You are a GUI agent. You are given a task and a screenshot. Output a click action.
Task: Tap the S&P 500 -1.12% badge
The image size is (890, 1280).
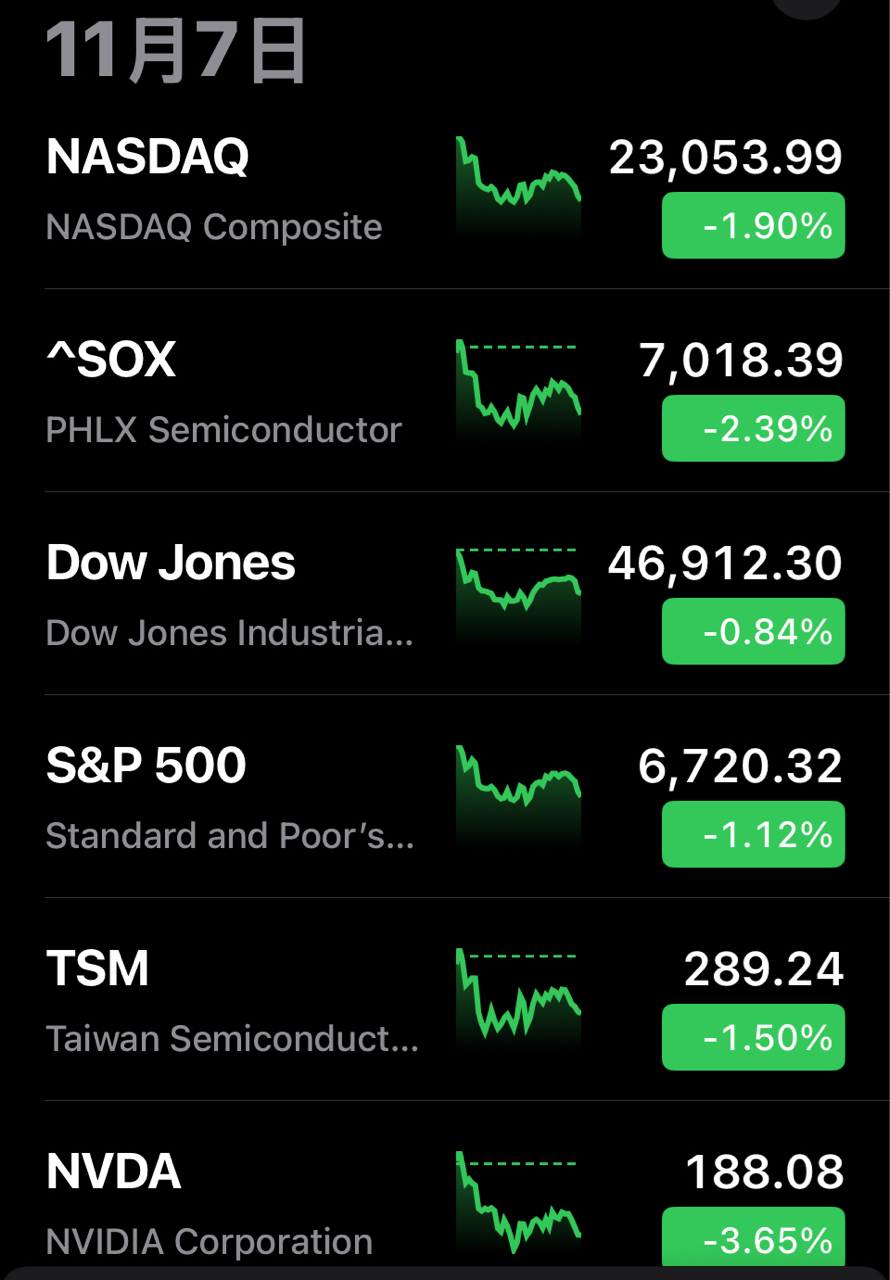click(x=753, y=834)
